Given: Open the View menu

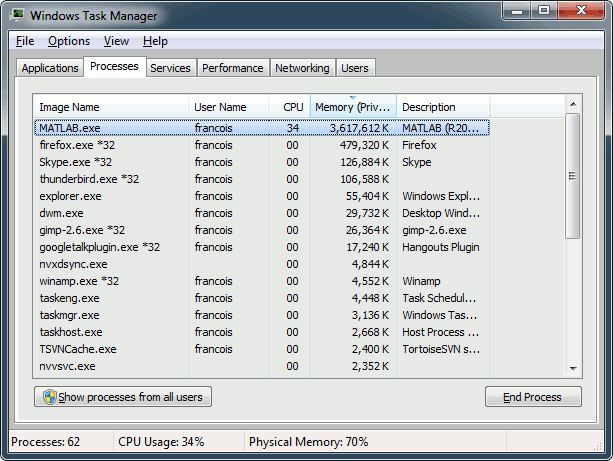Looking at the screenshot, I should coord(116,41).
